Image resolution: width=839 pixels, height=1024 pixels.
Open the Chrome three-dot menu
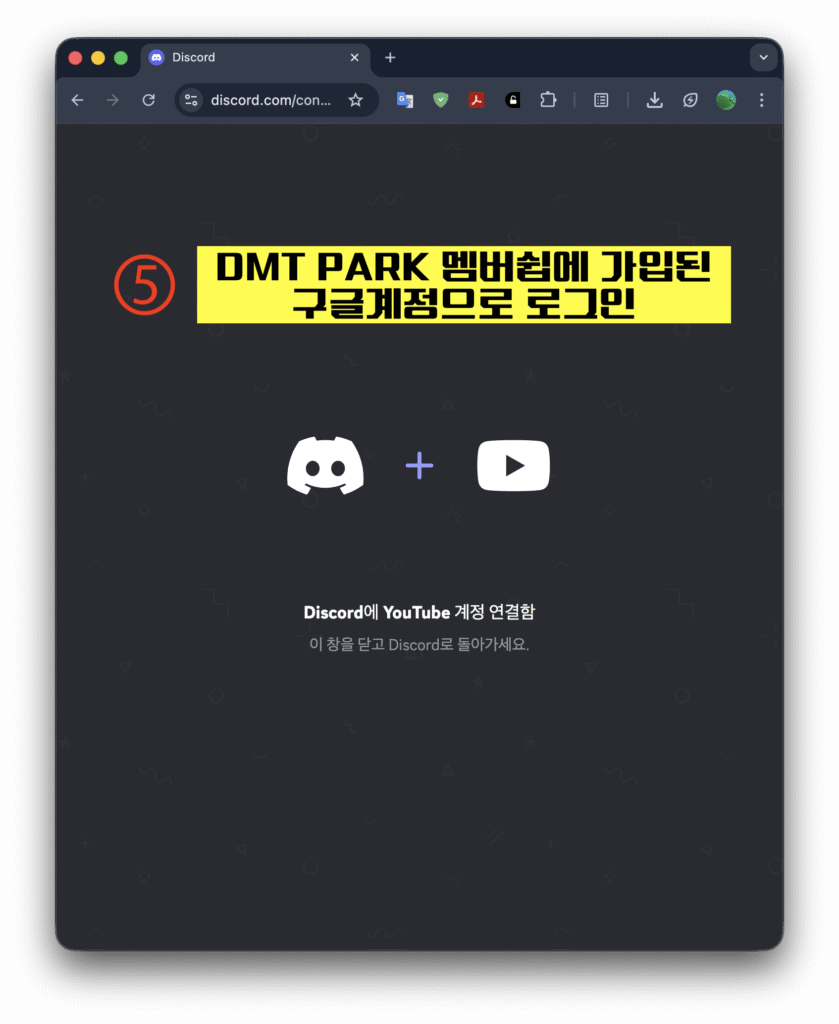(762, 100)
